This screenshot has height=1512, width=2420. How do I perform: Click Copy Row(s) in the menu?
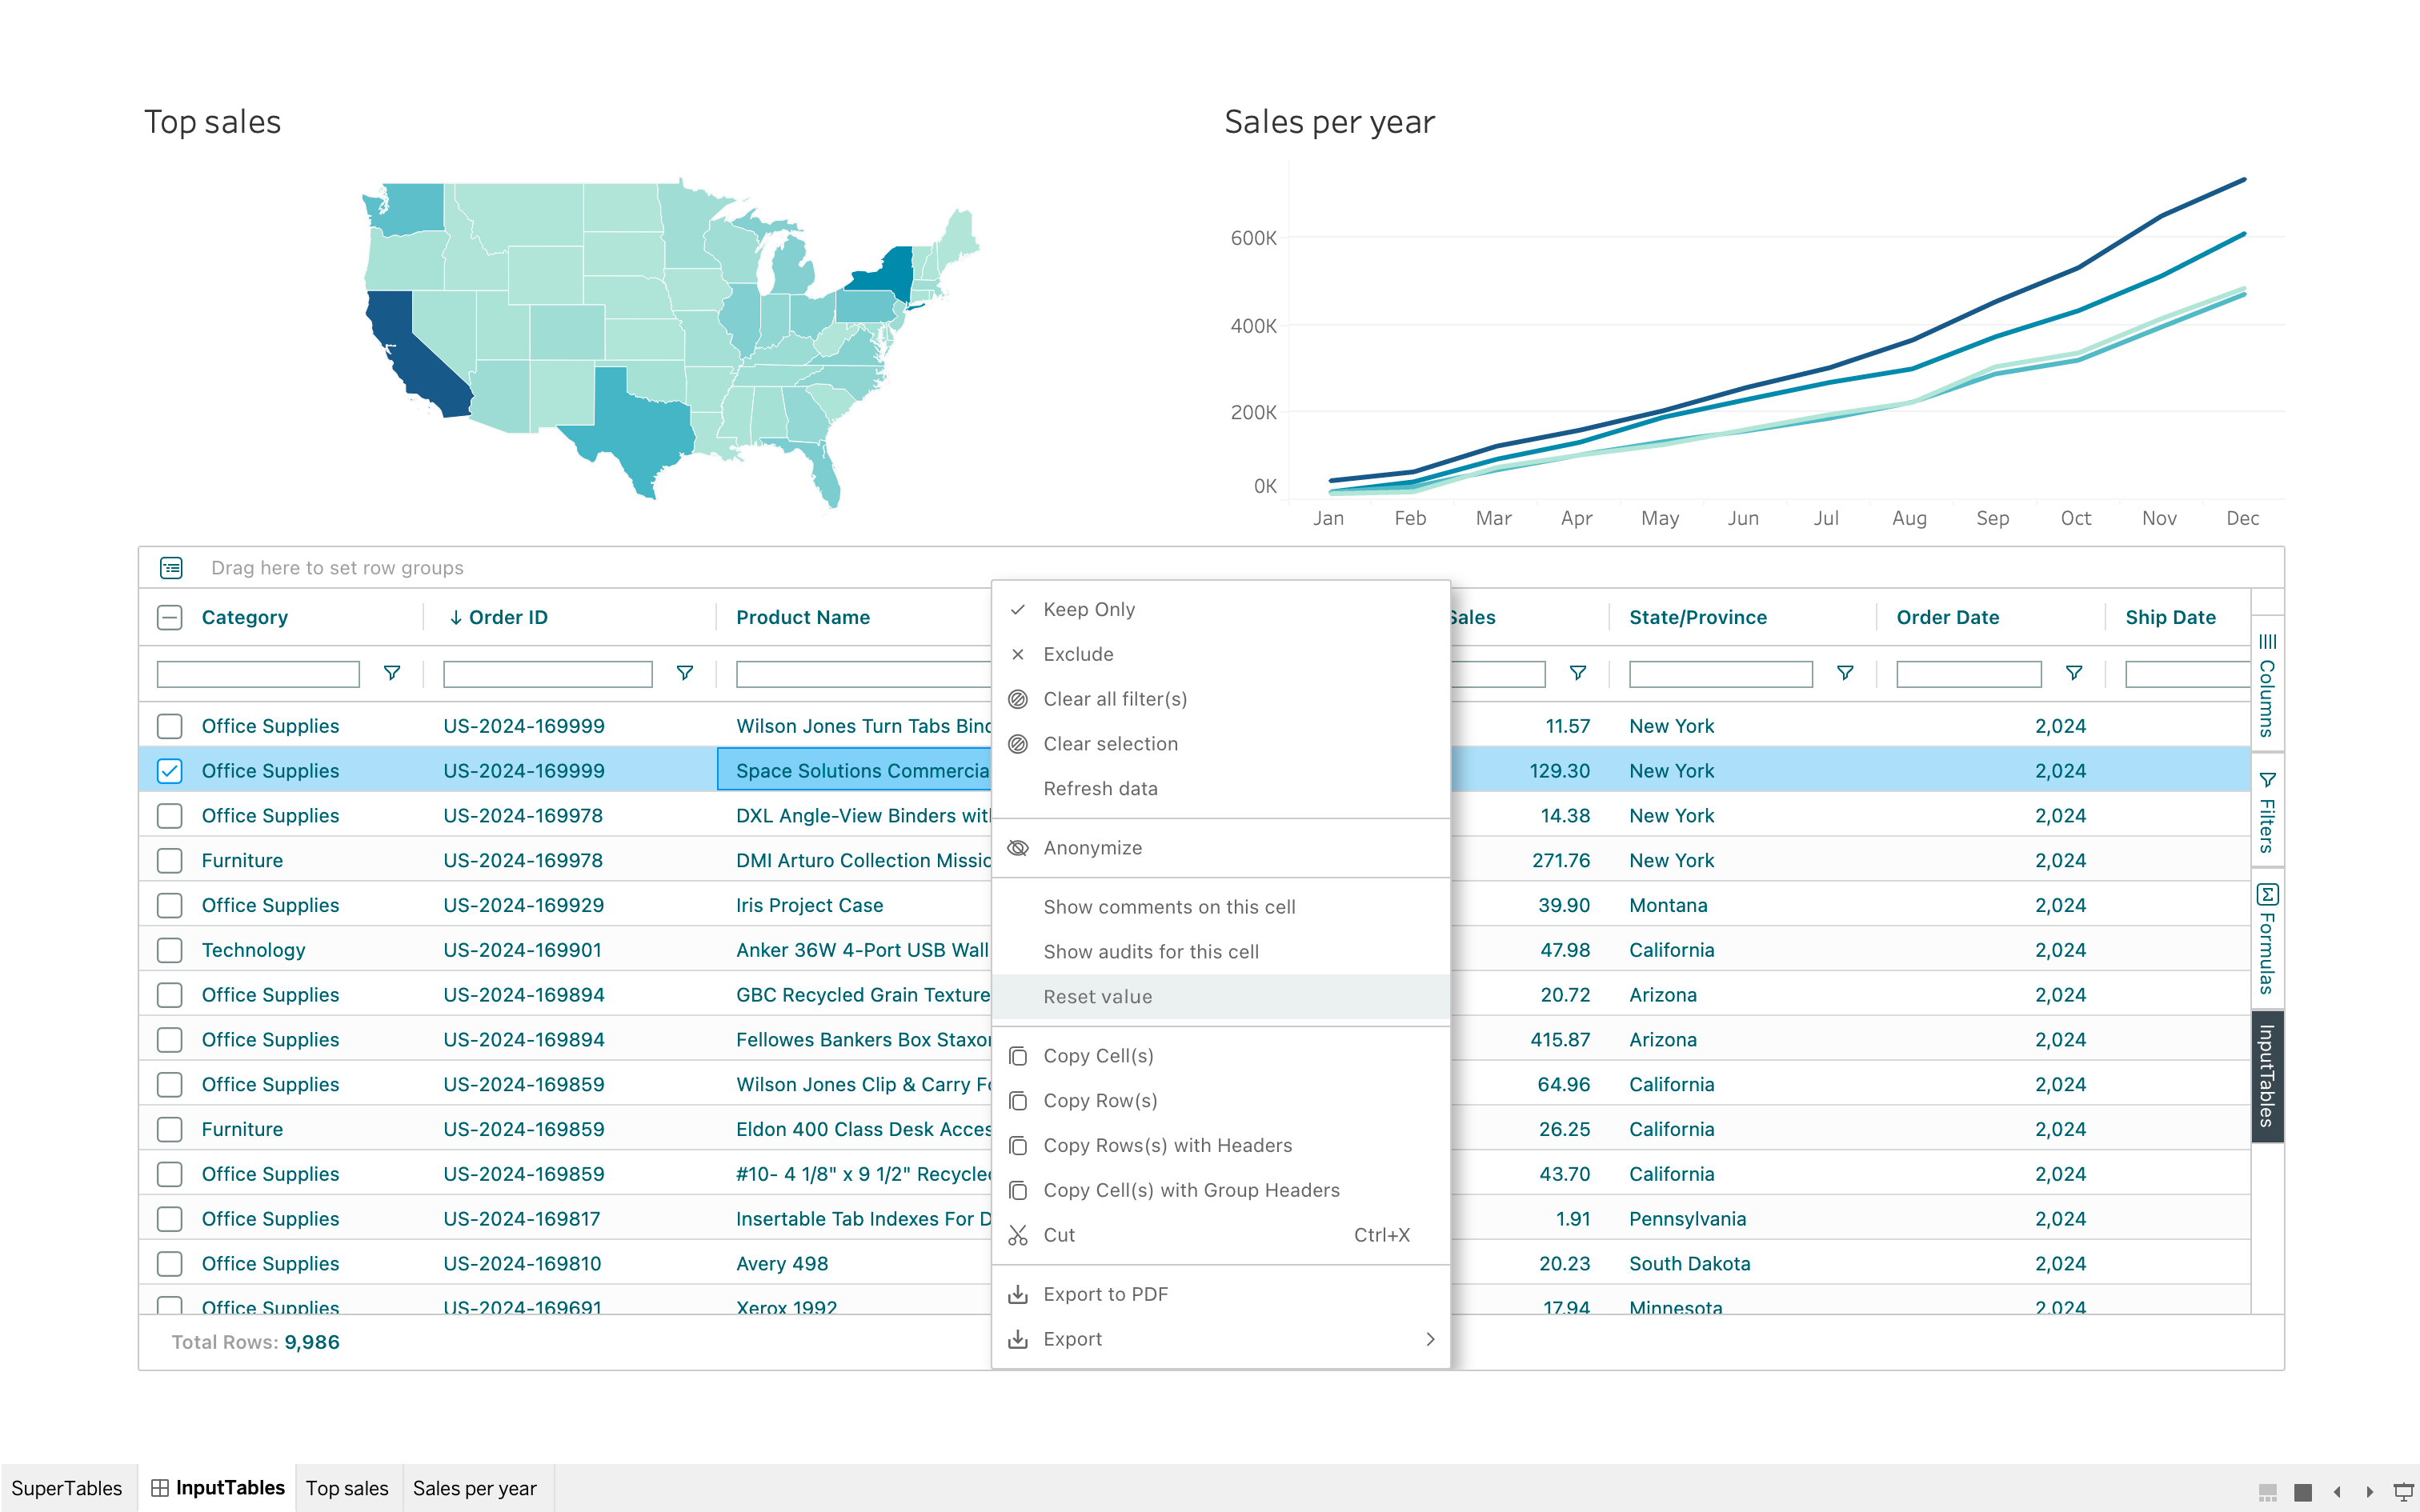(1100, 1101)
